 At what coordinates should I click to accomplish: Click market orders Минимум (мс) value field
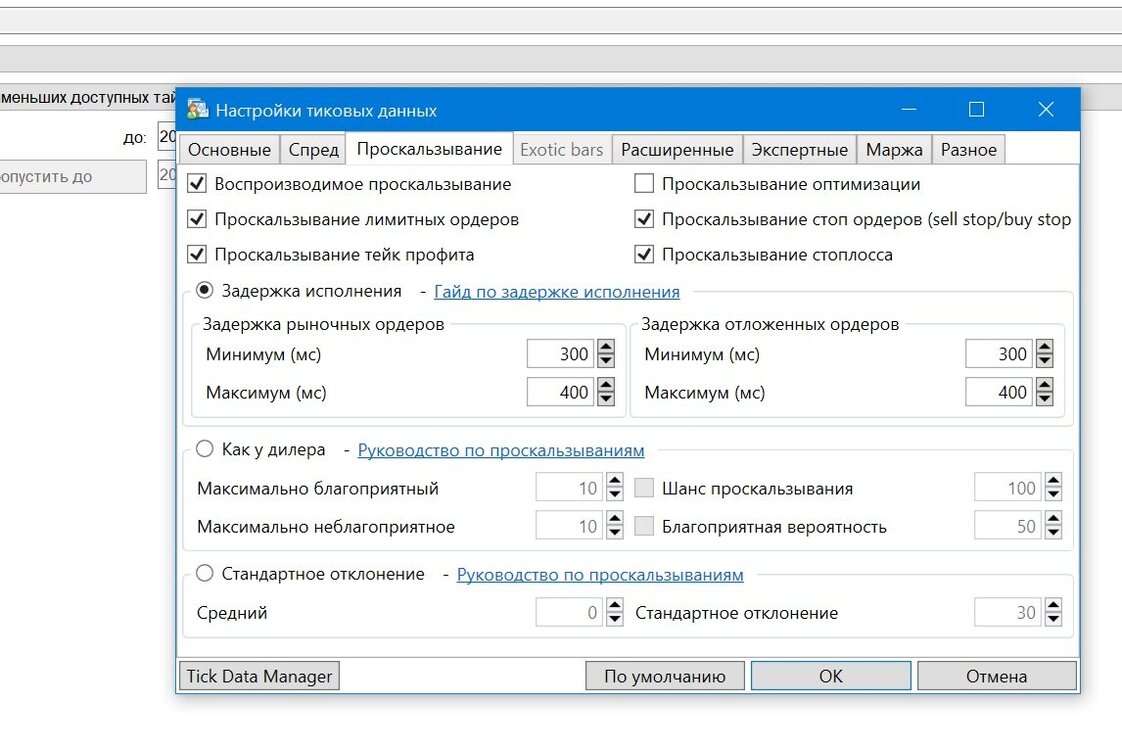[560, 354]
